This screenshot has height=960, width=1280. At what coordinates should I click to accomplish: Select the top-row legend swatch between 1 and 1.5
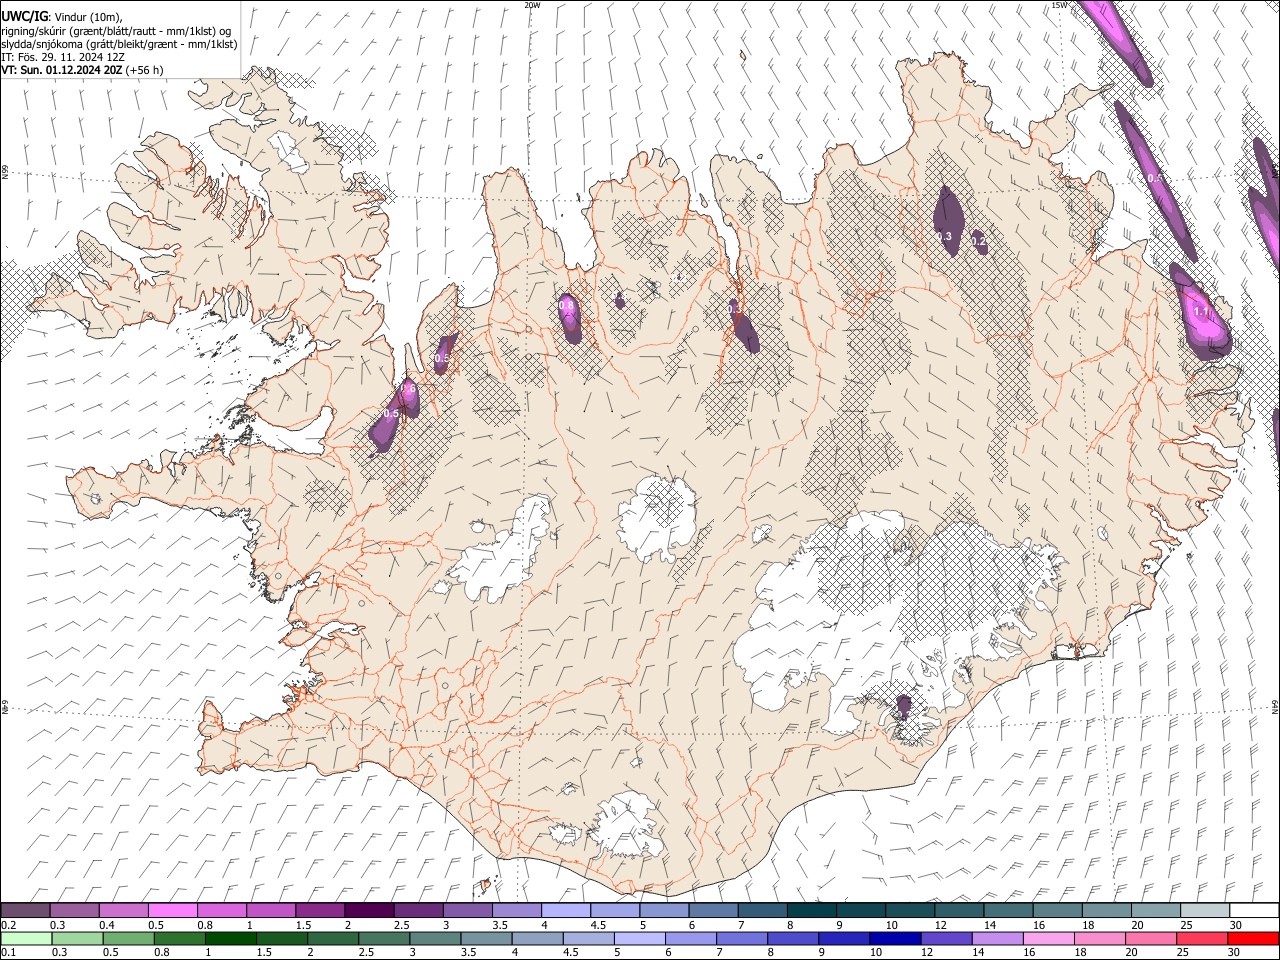pos(271,911)
